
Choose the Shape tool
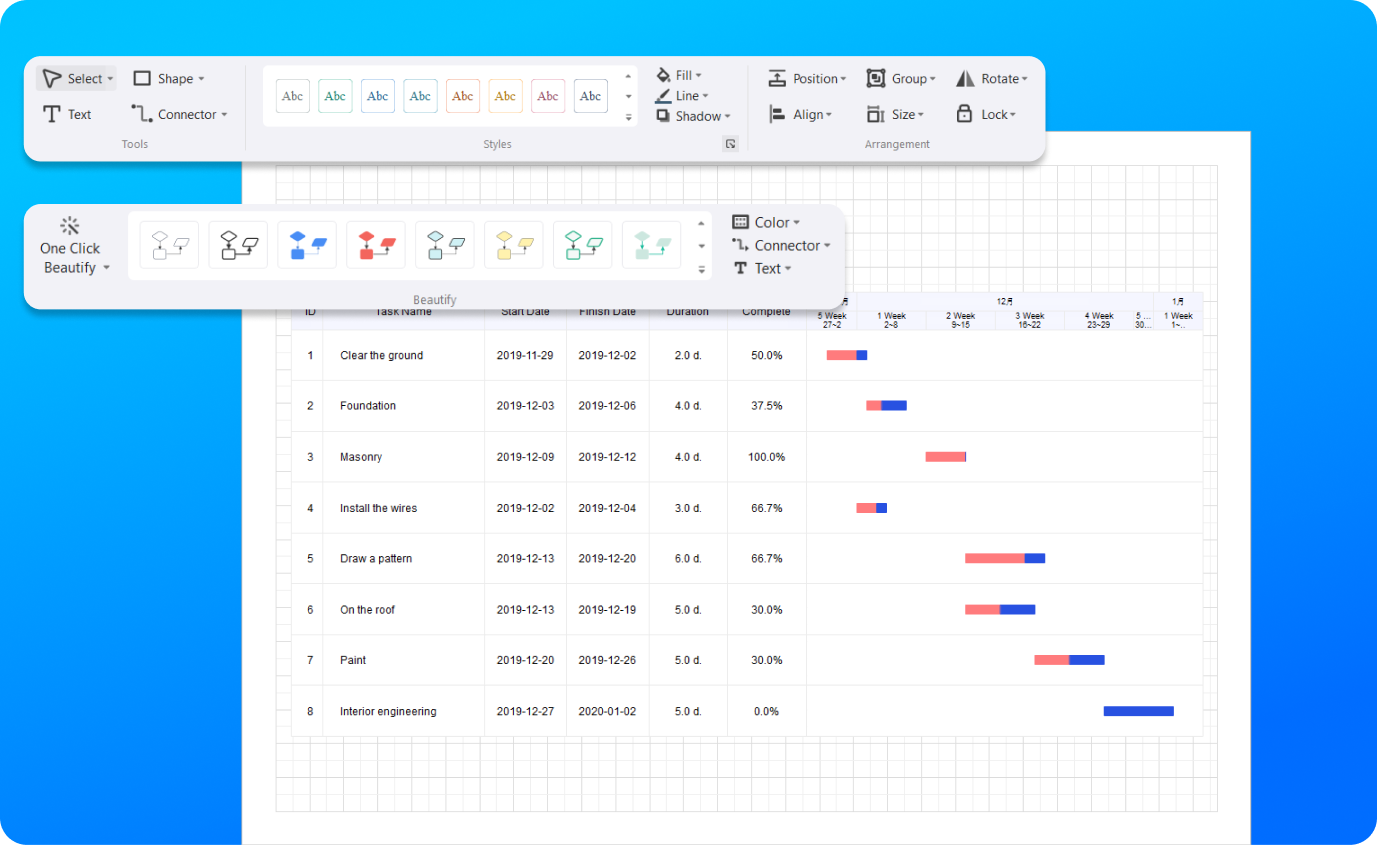tap(169, 78)
